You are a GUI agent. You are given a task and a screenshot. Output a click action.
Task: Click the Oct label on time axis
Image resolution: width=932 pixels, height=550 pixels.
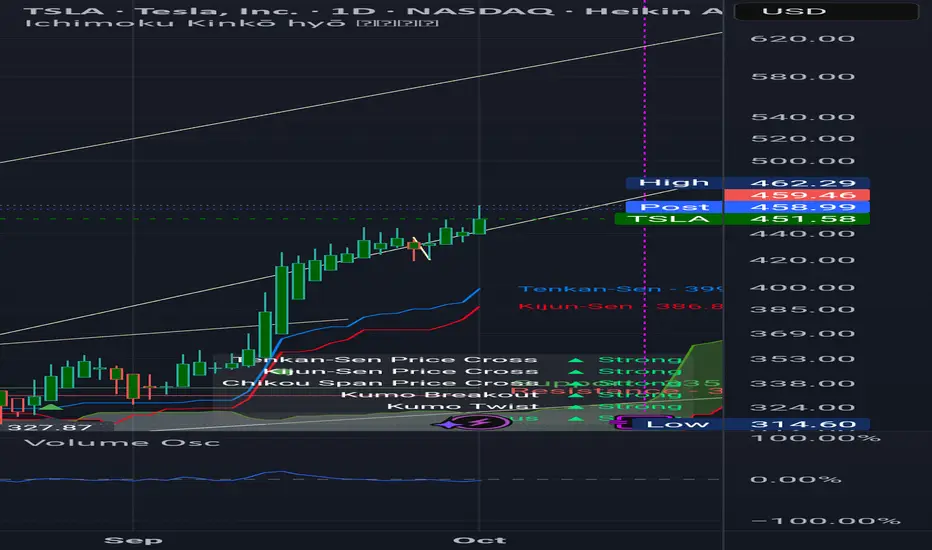[x=479, y=540]
